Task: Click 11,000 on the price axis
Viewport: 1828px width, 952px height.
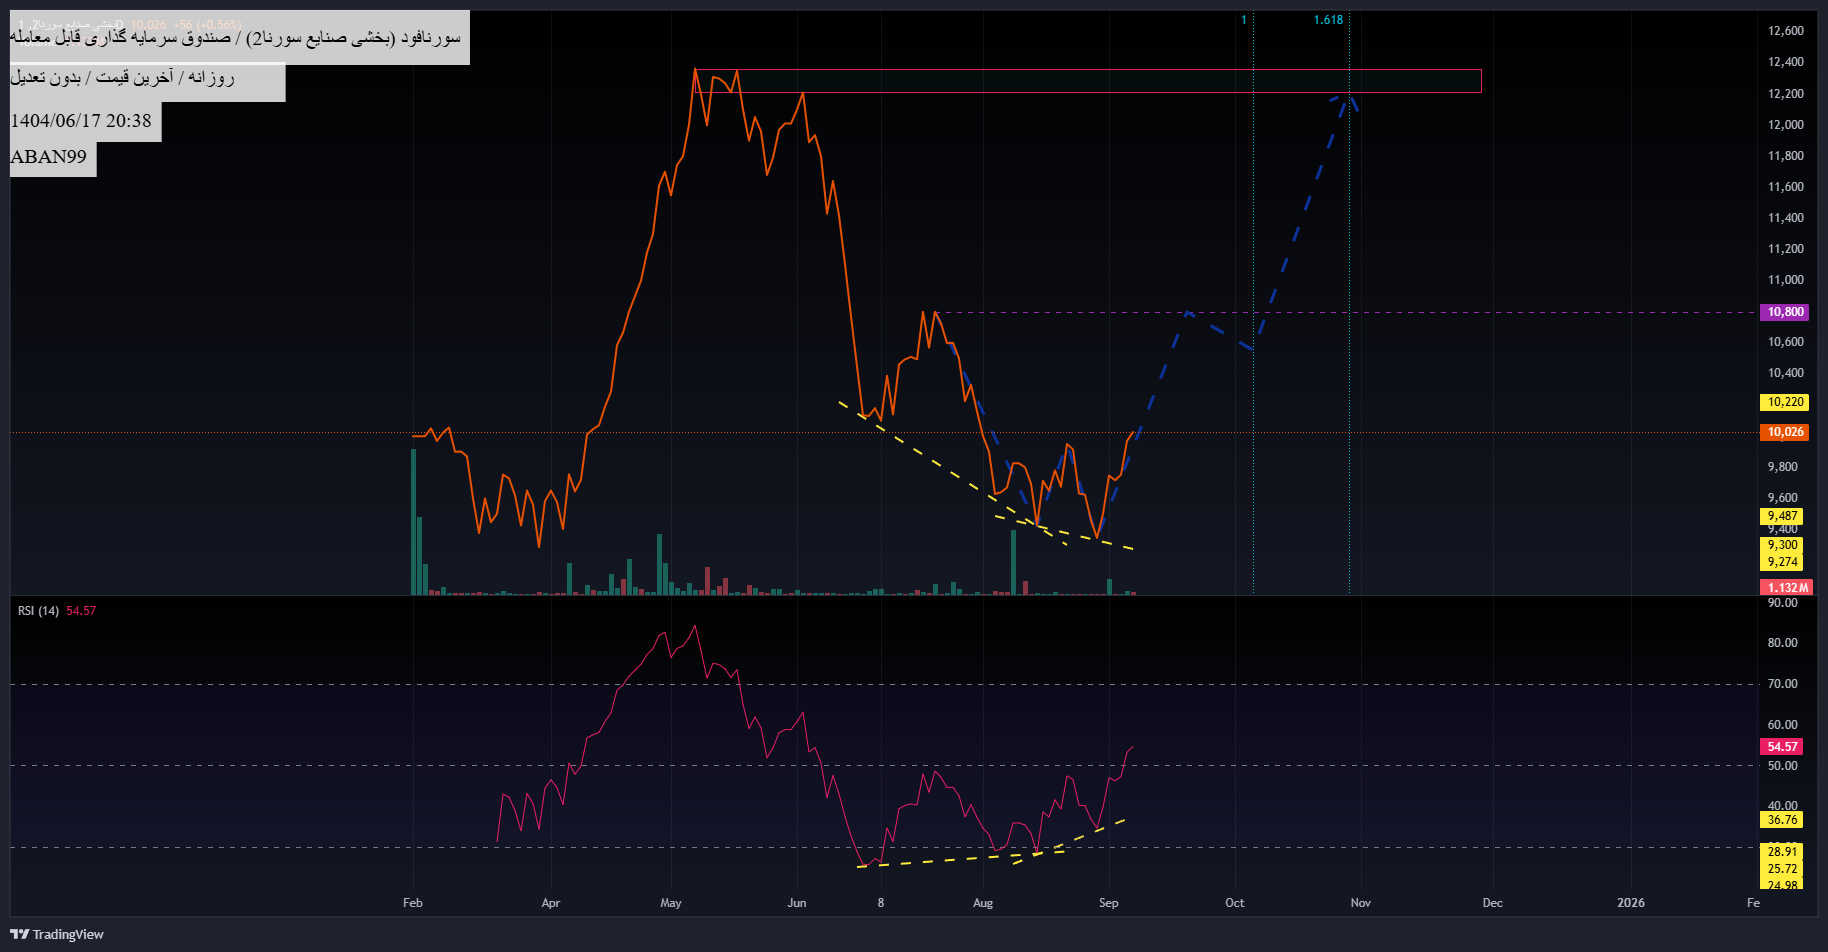Action: click(1785, 280)
